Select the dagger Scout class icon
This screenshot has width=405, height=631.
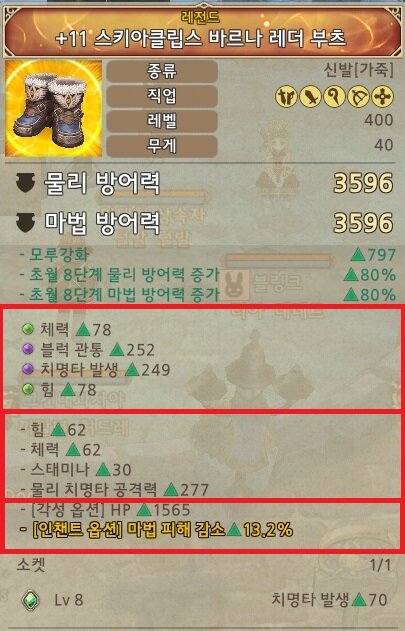310,97
